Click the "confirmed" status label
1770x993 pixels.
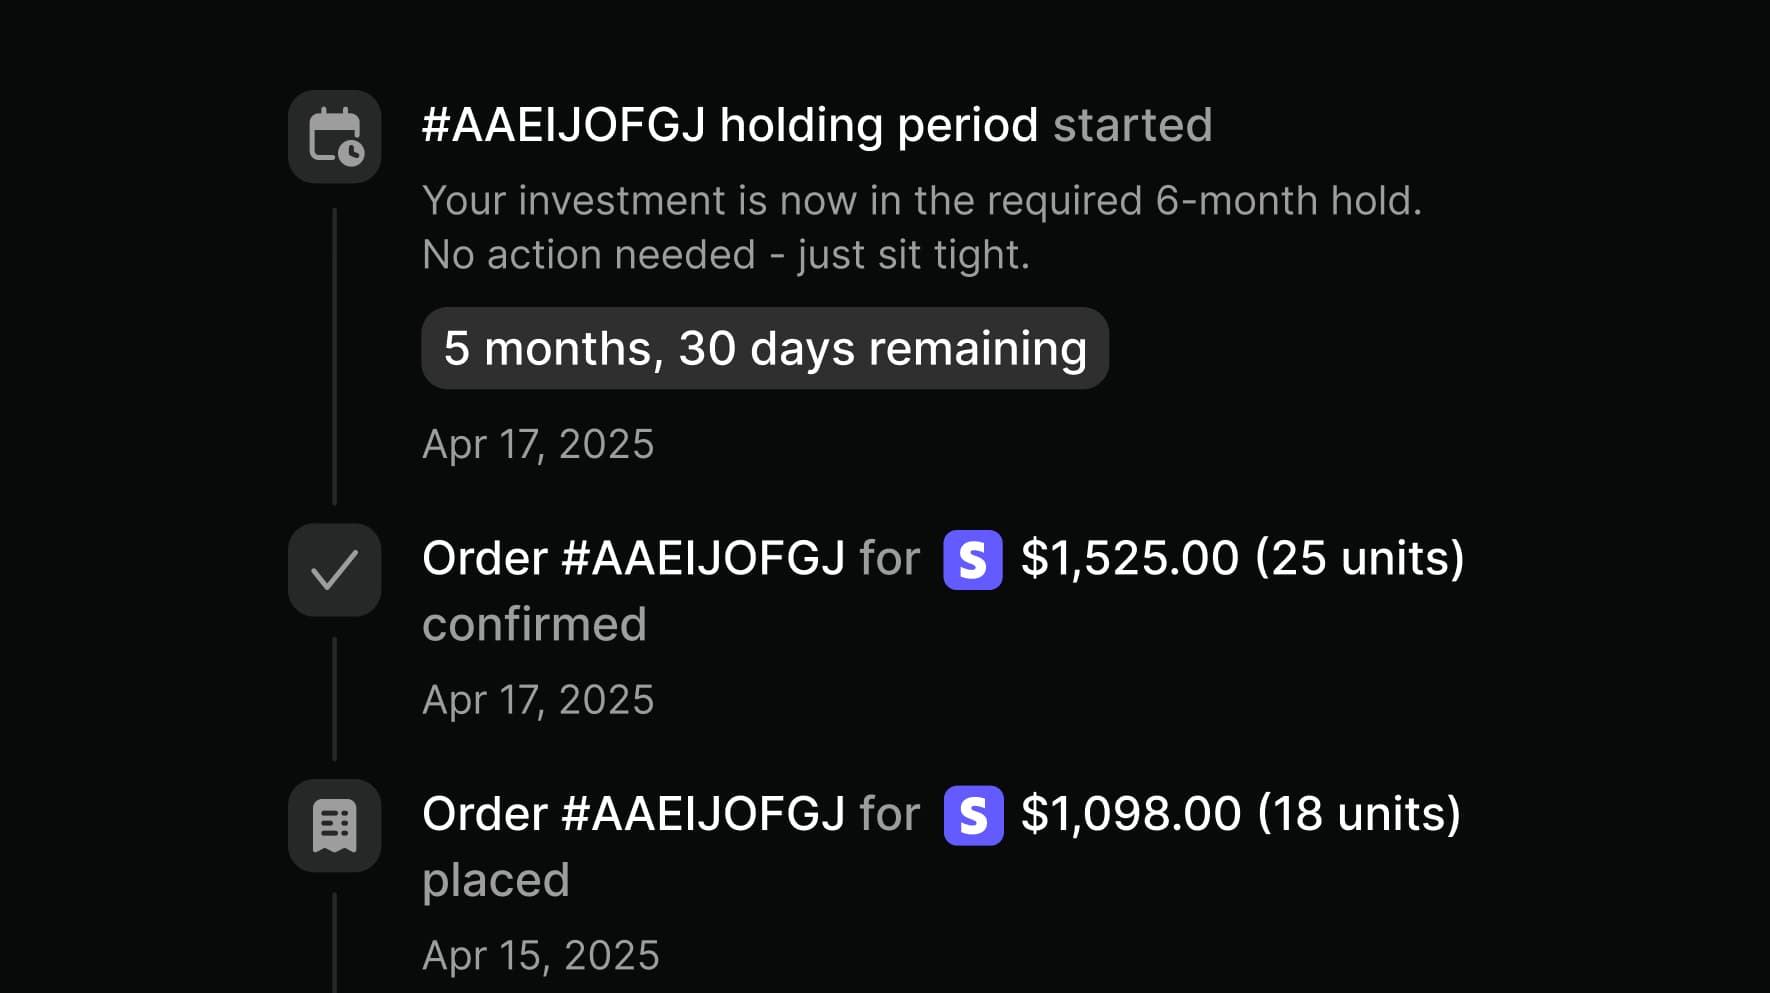(x=534, y=624)
